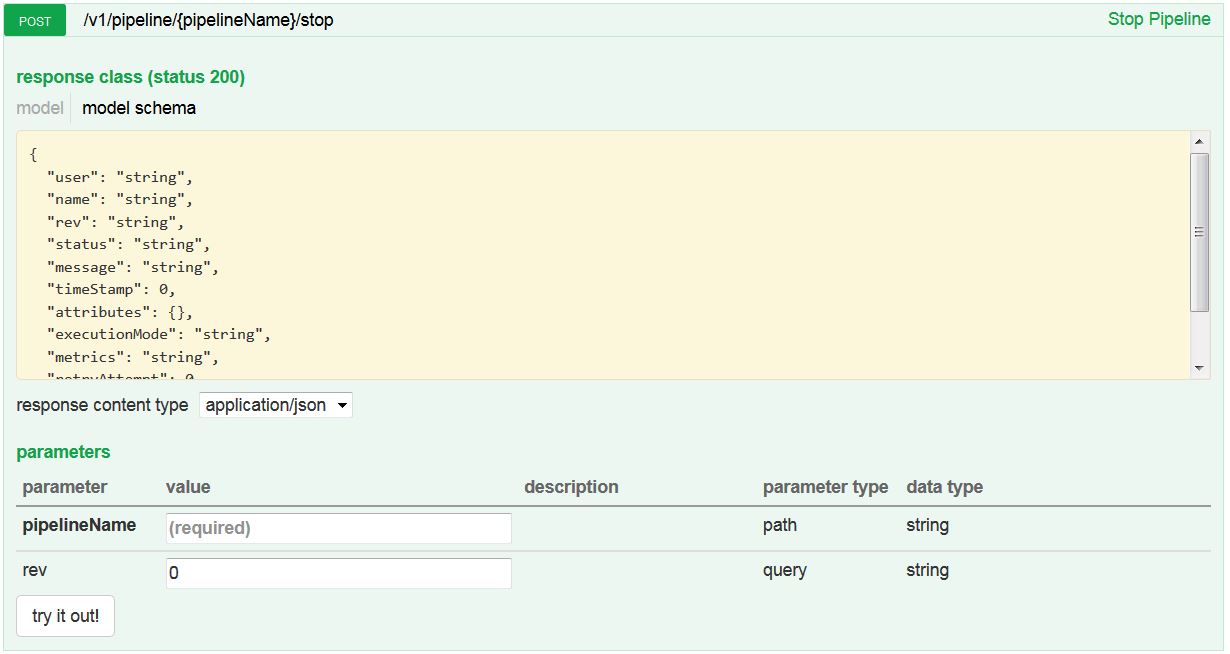
Task: Click the data type column header
Action: (944, 487)
